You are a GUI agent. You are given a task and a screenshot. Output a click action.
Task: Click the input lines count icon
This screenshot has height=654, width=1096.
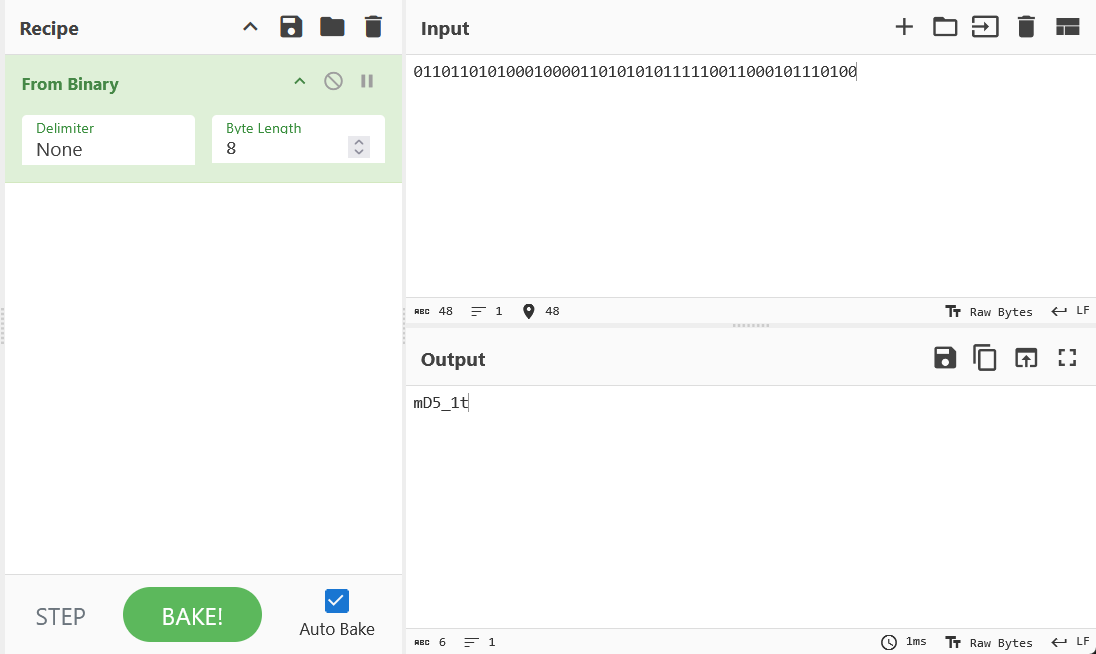[x=478, y=312]
